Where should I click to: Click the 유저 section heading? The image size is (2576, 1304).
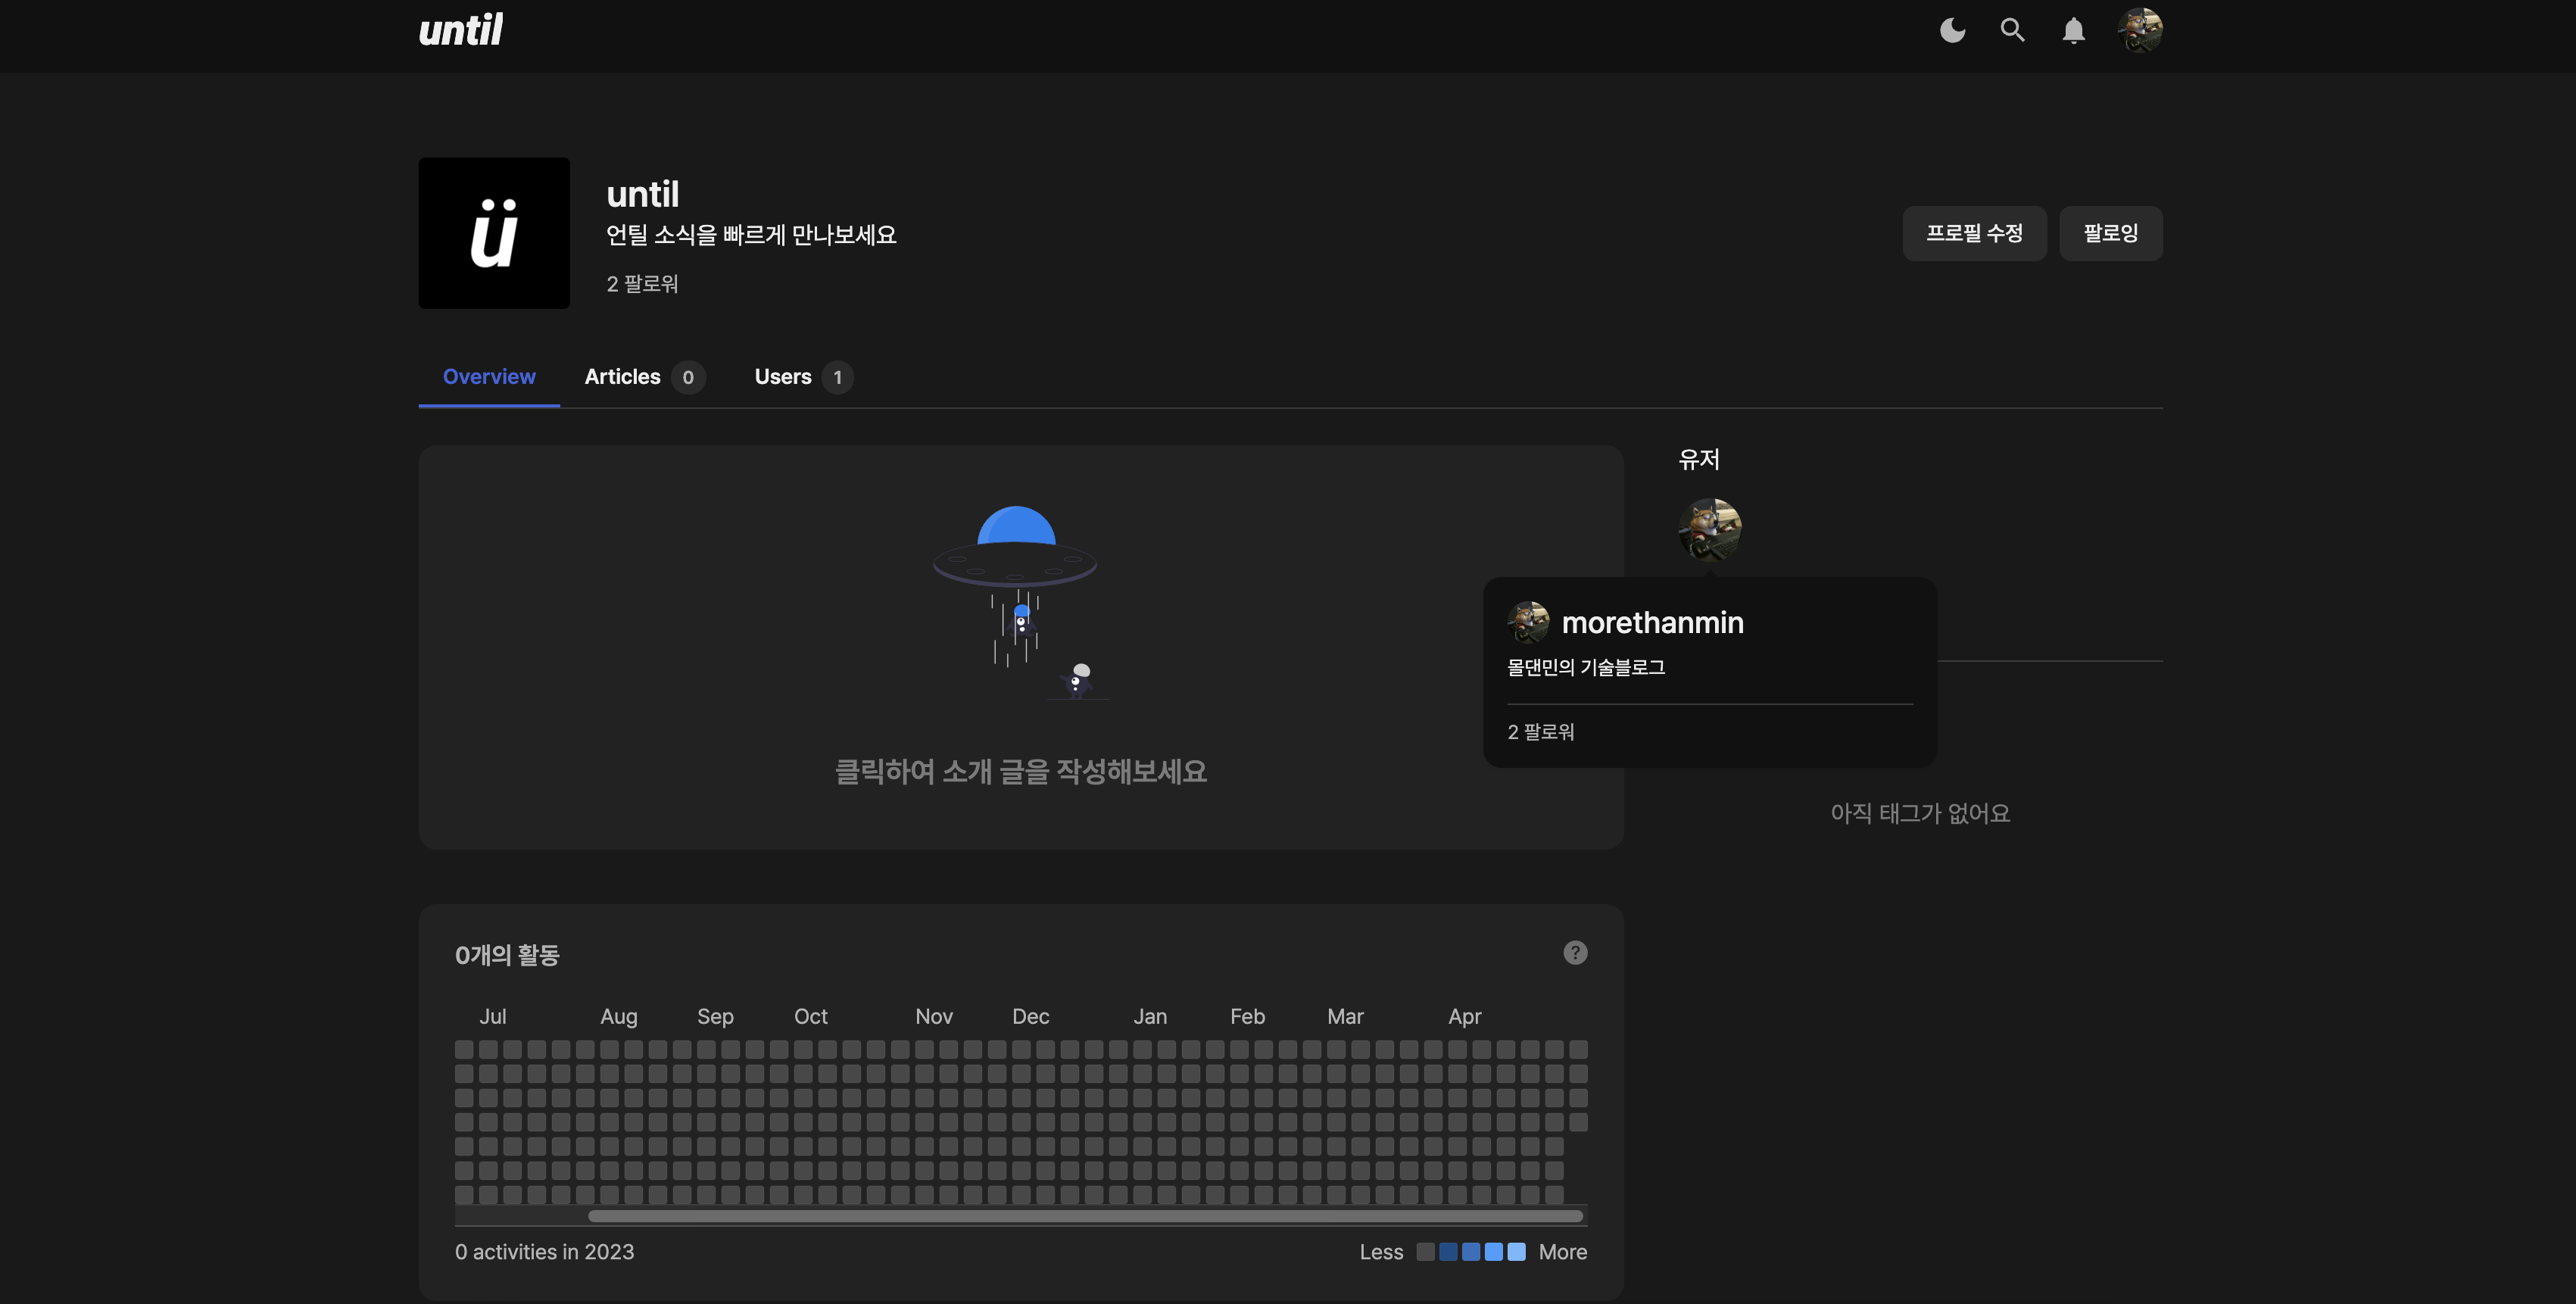pos(1698,459)
